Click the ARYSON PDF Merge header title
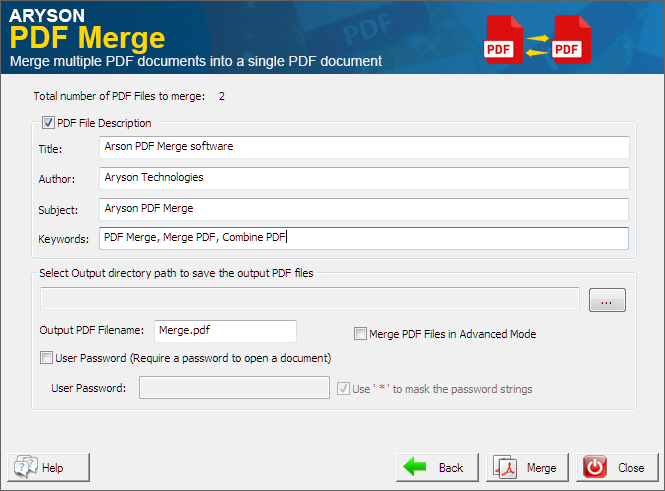The width and height of the screenshot is (665, 491). (87, 30)
